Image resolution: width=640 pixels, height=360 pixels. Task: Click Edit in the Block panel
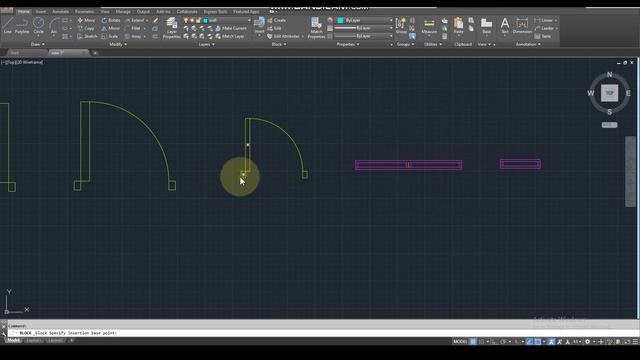pyautogui.click(x=274, y=28)
